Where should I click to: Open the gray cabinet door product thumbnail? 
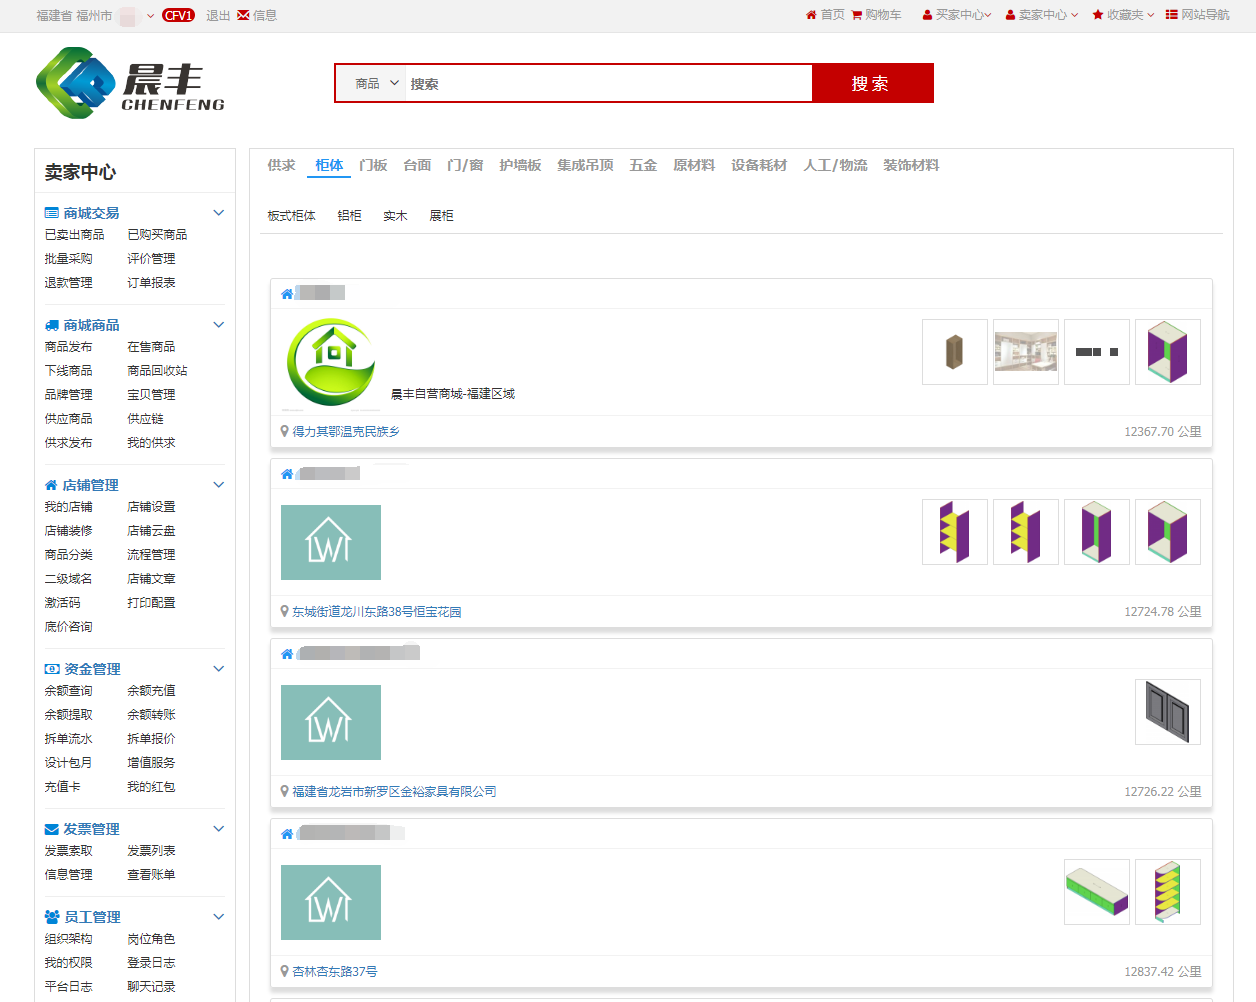point(1167,712)
